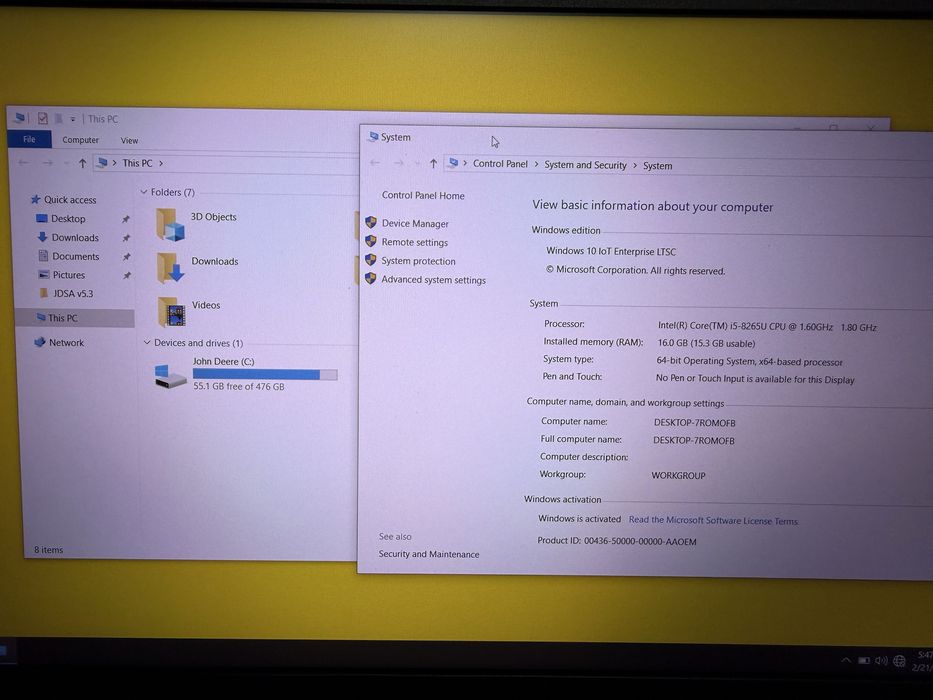Click the Up arrow in the This PC window

82,163
